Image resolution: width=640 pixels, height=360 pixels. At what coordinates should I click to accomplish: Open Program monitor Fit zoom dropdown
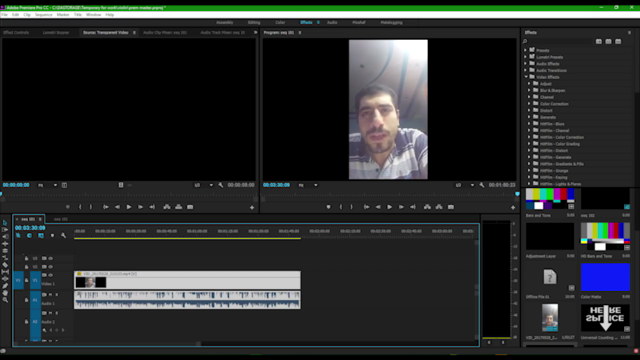pos(308,185)
